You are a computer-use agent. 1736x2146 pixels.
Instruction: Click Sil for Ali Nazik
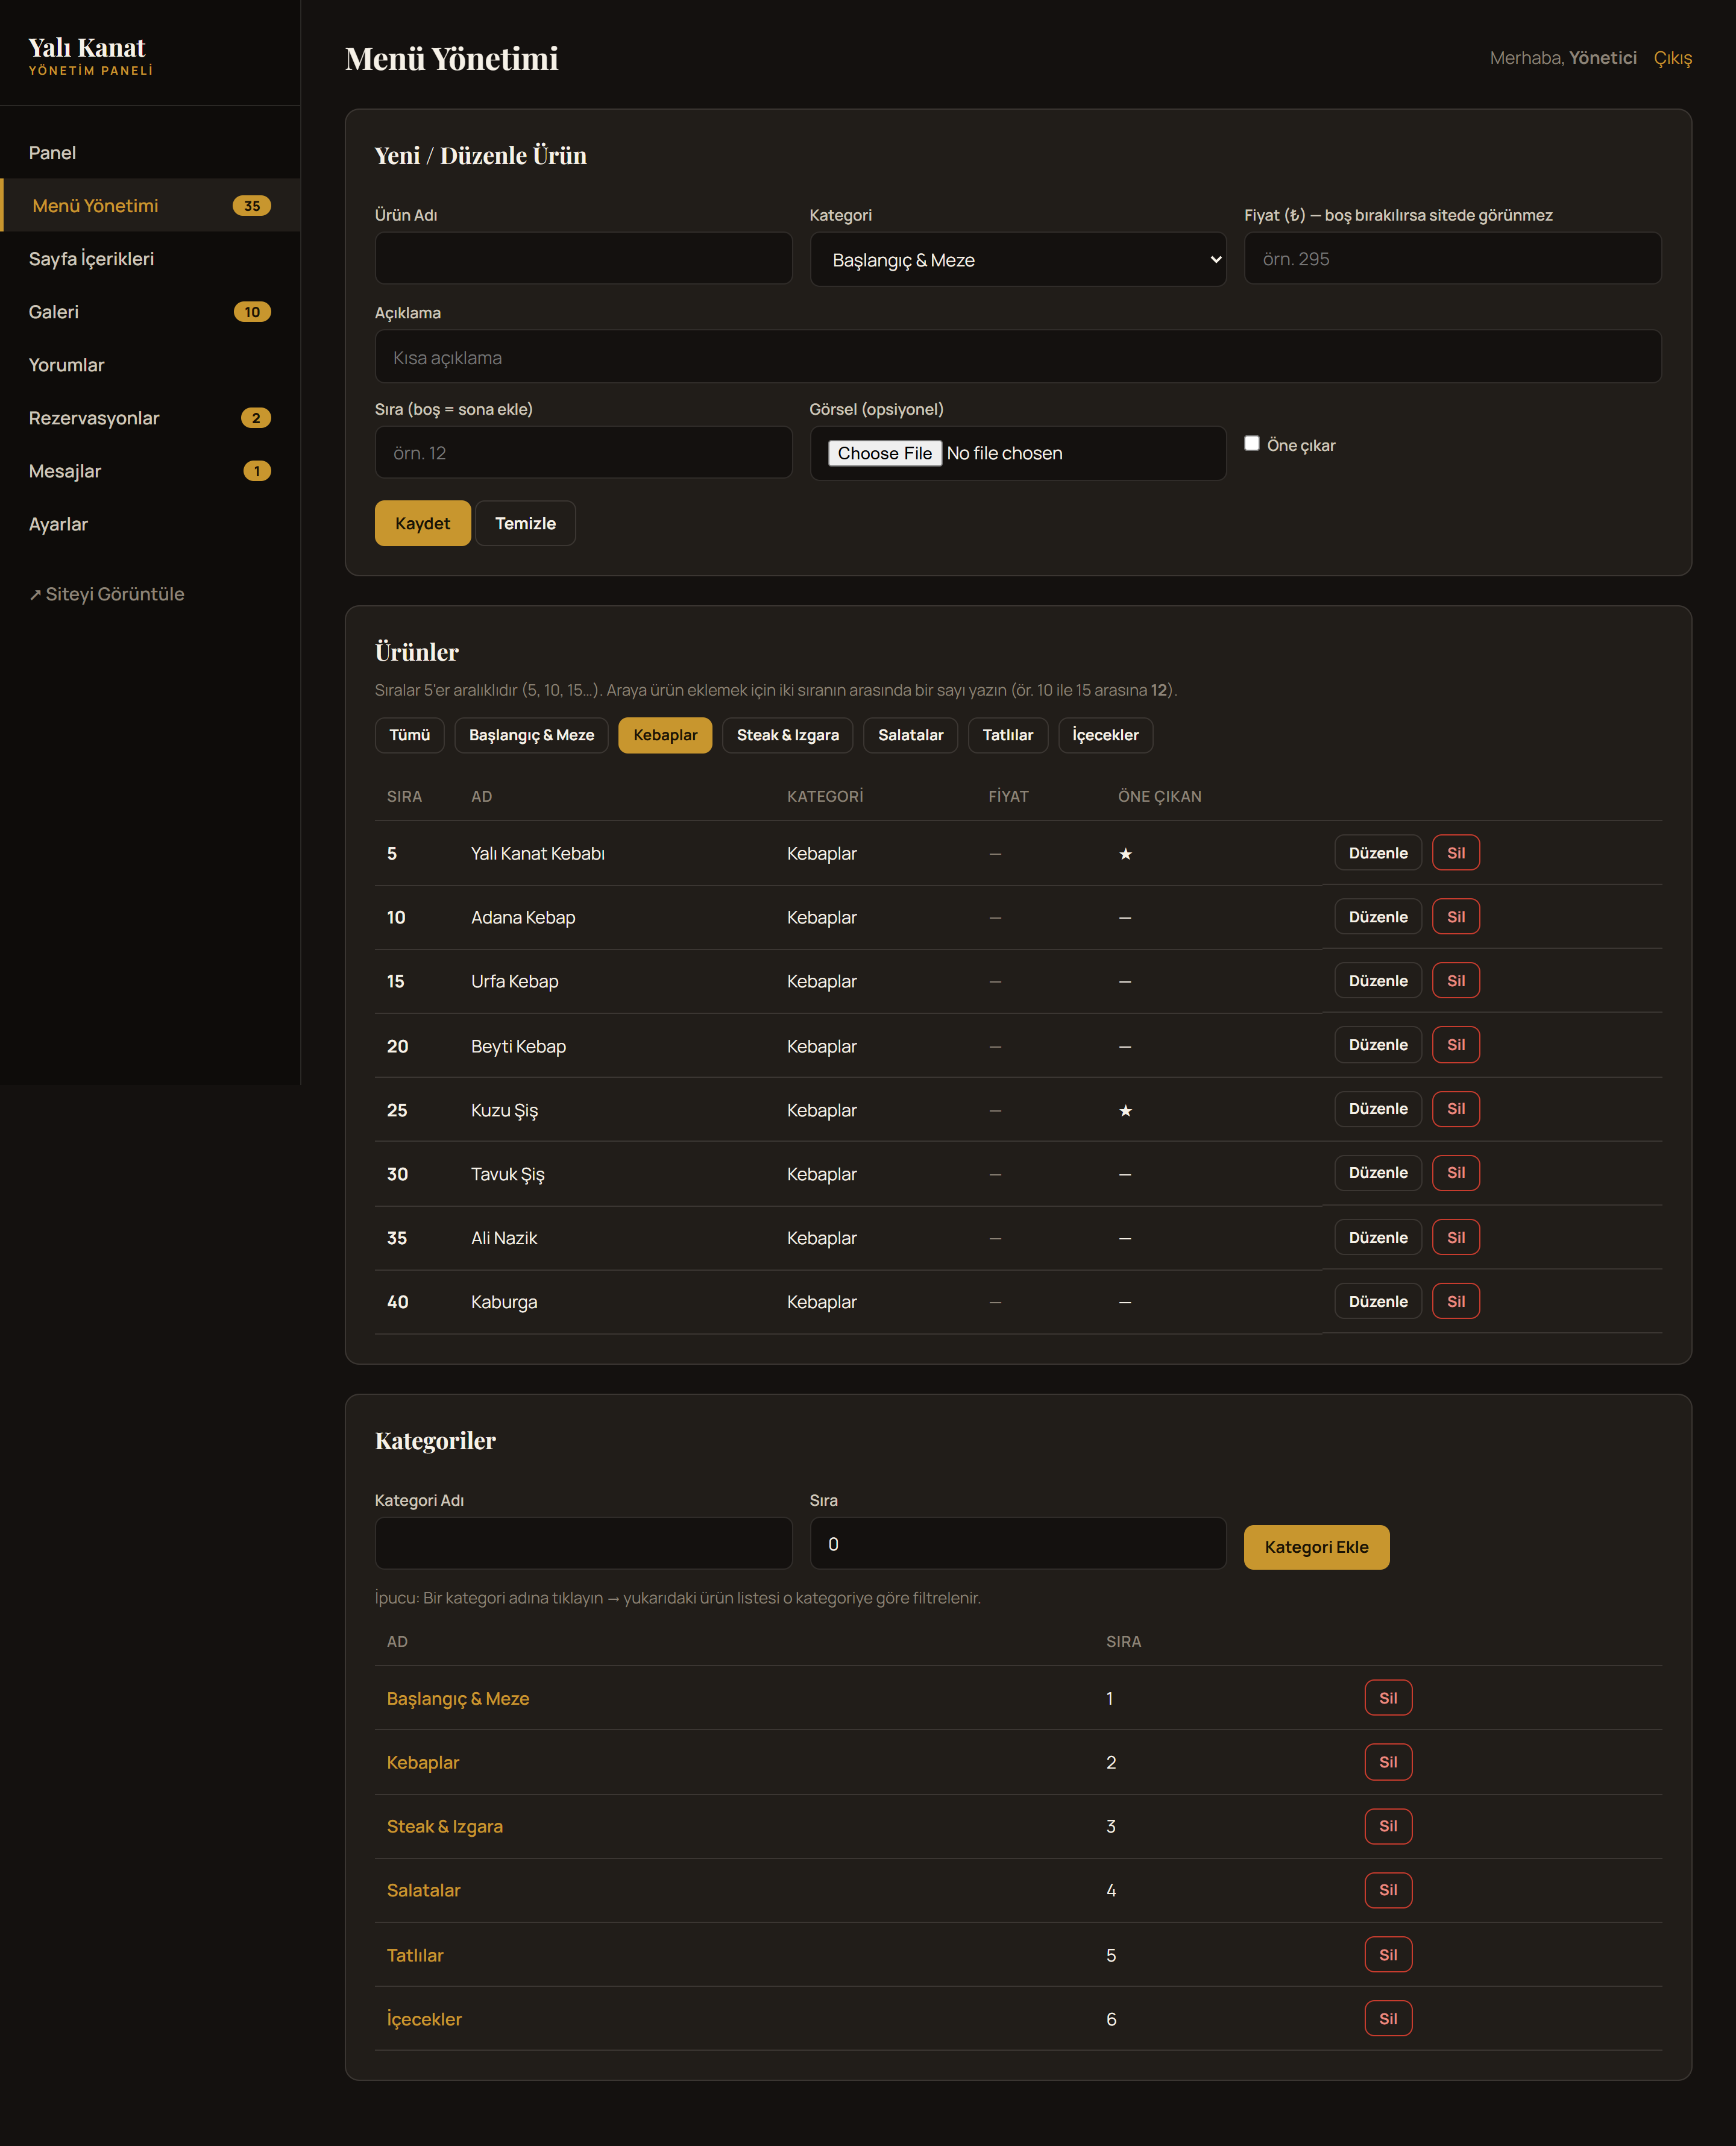click(1455, 1238)
